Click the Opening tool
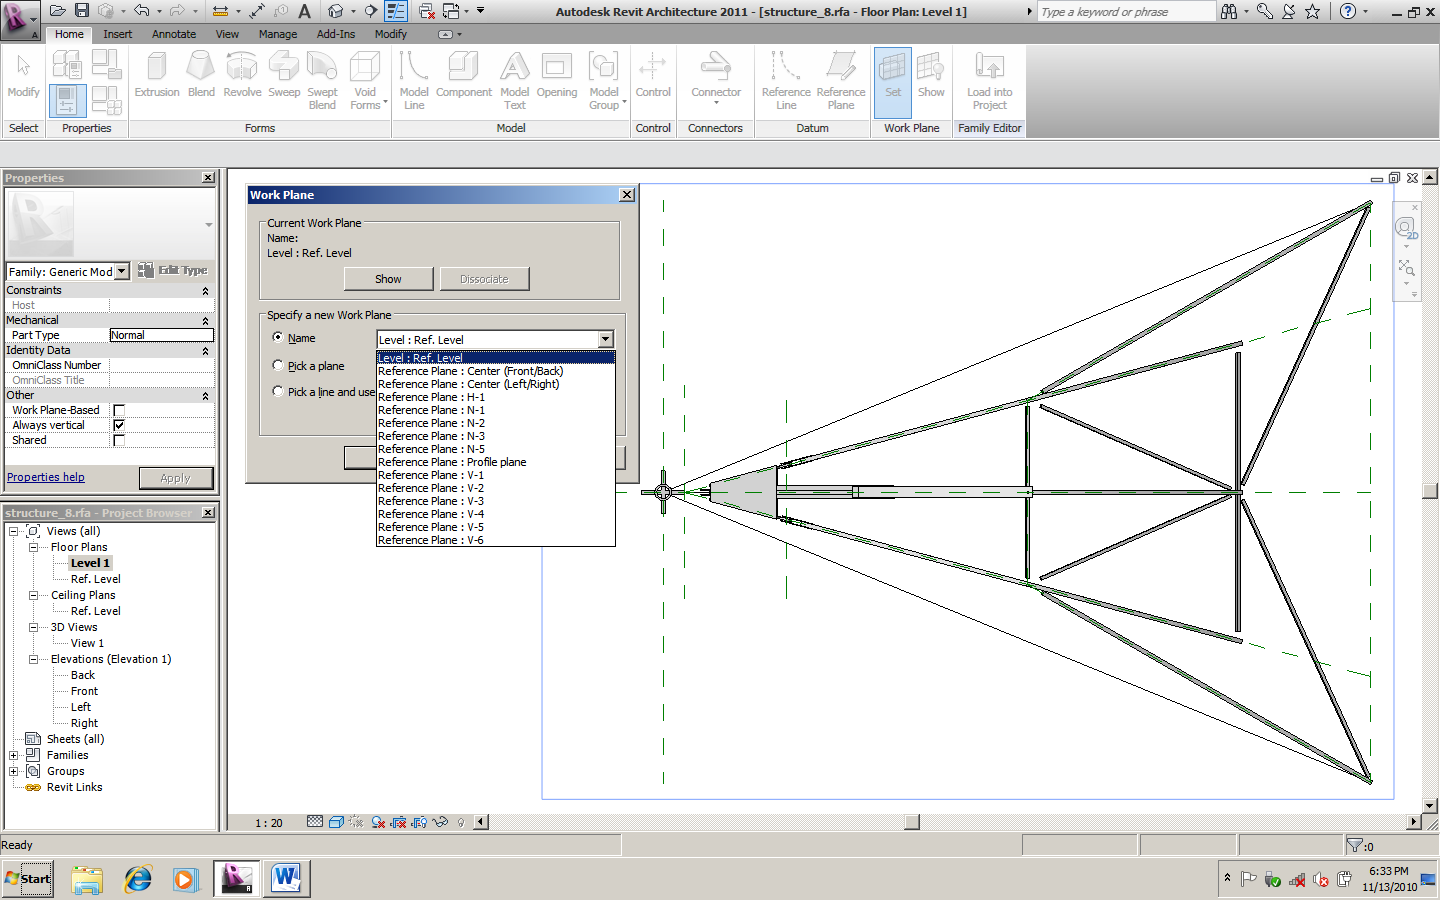Viewport: 1440px width, 900px height. coord(557,75)
